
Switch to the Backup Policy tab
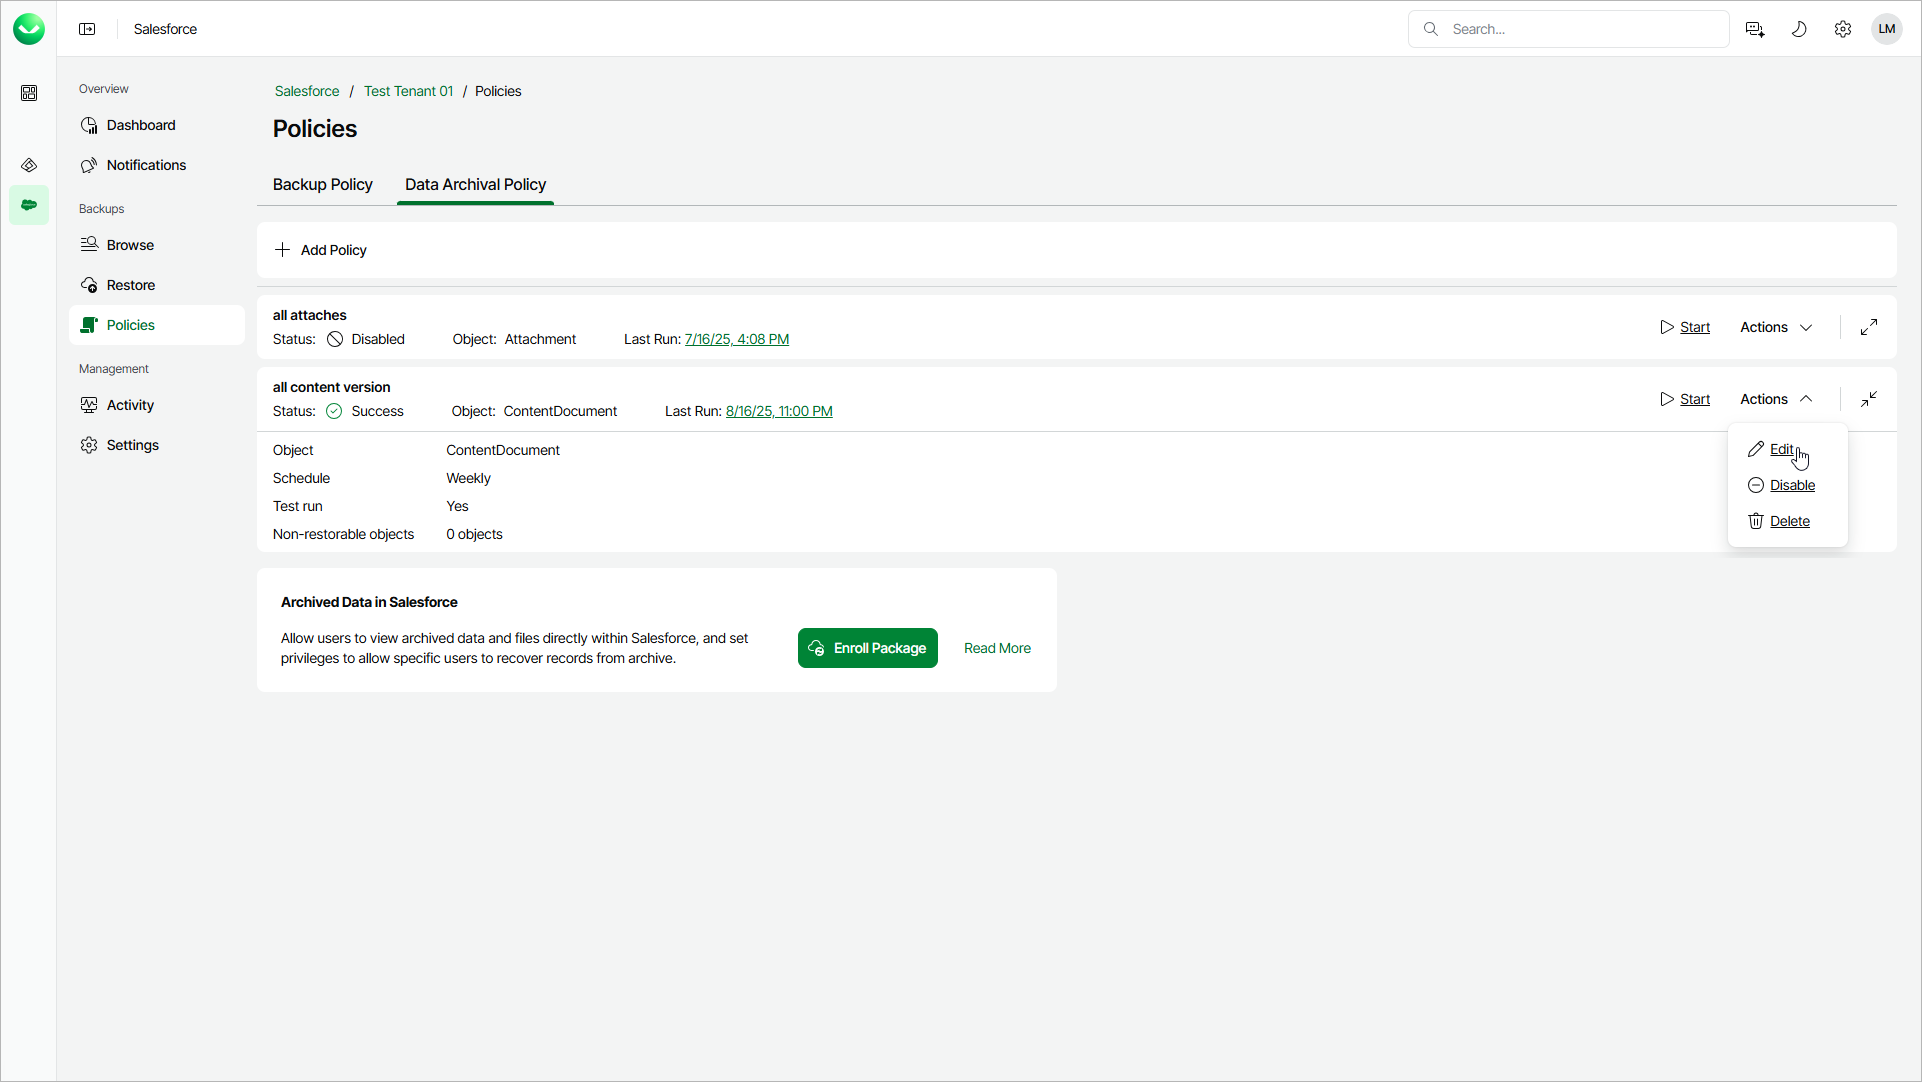(x=322, y=184)
